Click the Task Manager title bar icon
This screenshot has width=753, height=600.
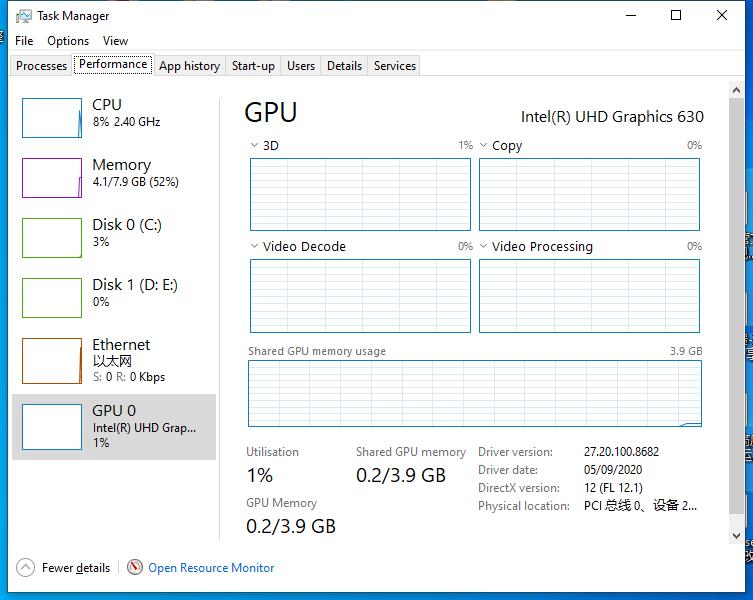24,16
